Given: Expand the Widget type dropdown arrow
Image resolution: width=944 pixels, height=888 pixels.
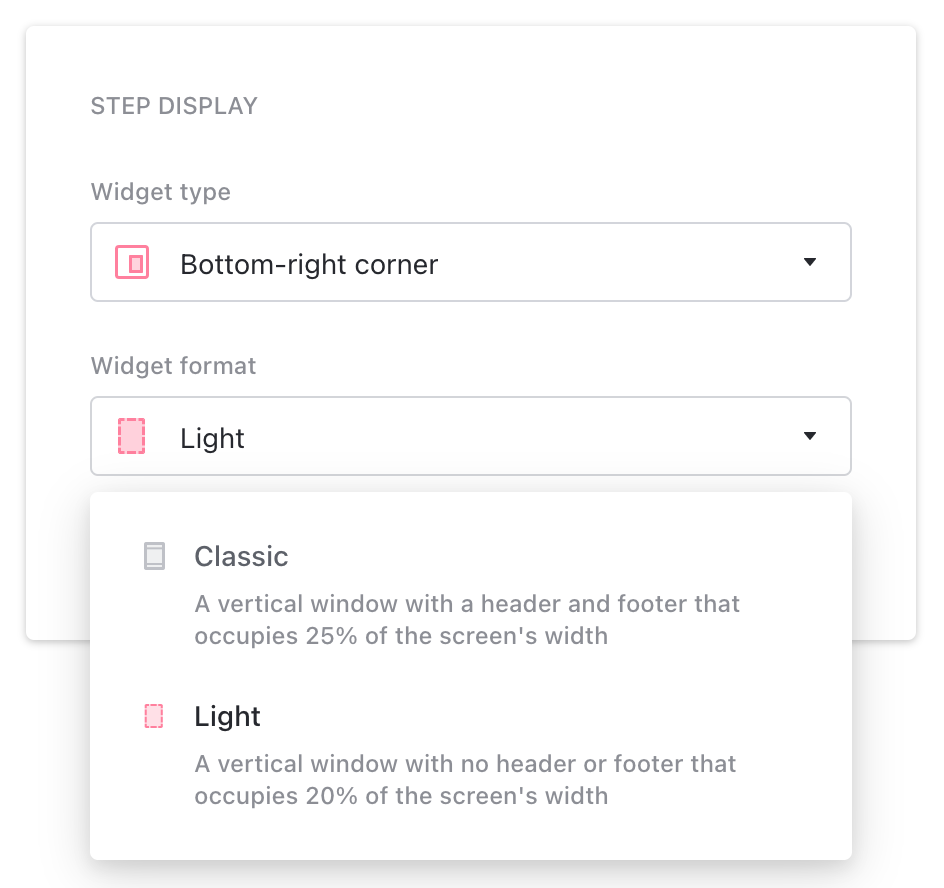Looking at the screenshot, I should (x=810, y=262).
